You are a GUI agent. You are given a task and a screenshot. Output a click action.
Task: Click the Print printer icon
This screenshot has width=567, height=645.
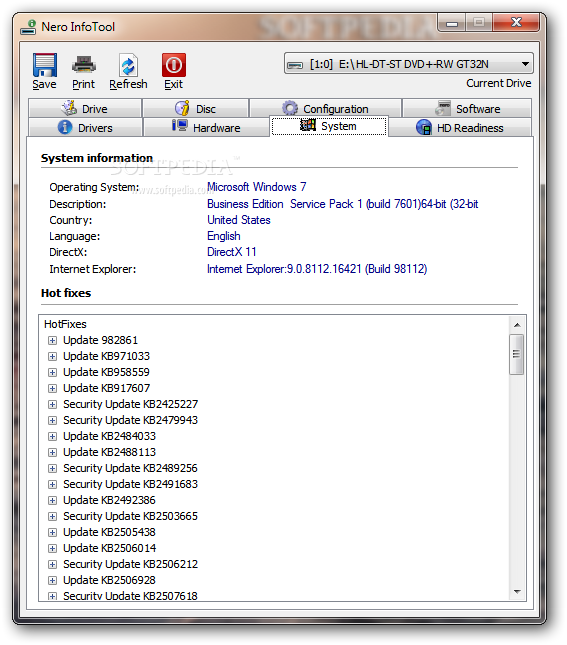[84, 65]
